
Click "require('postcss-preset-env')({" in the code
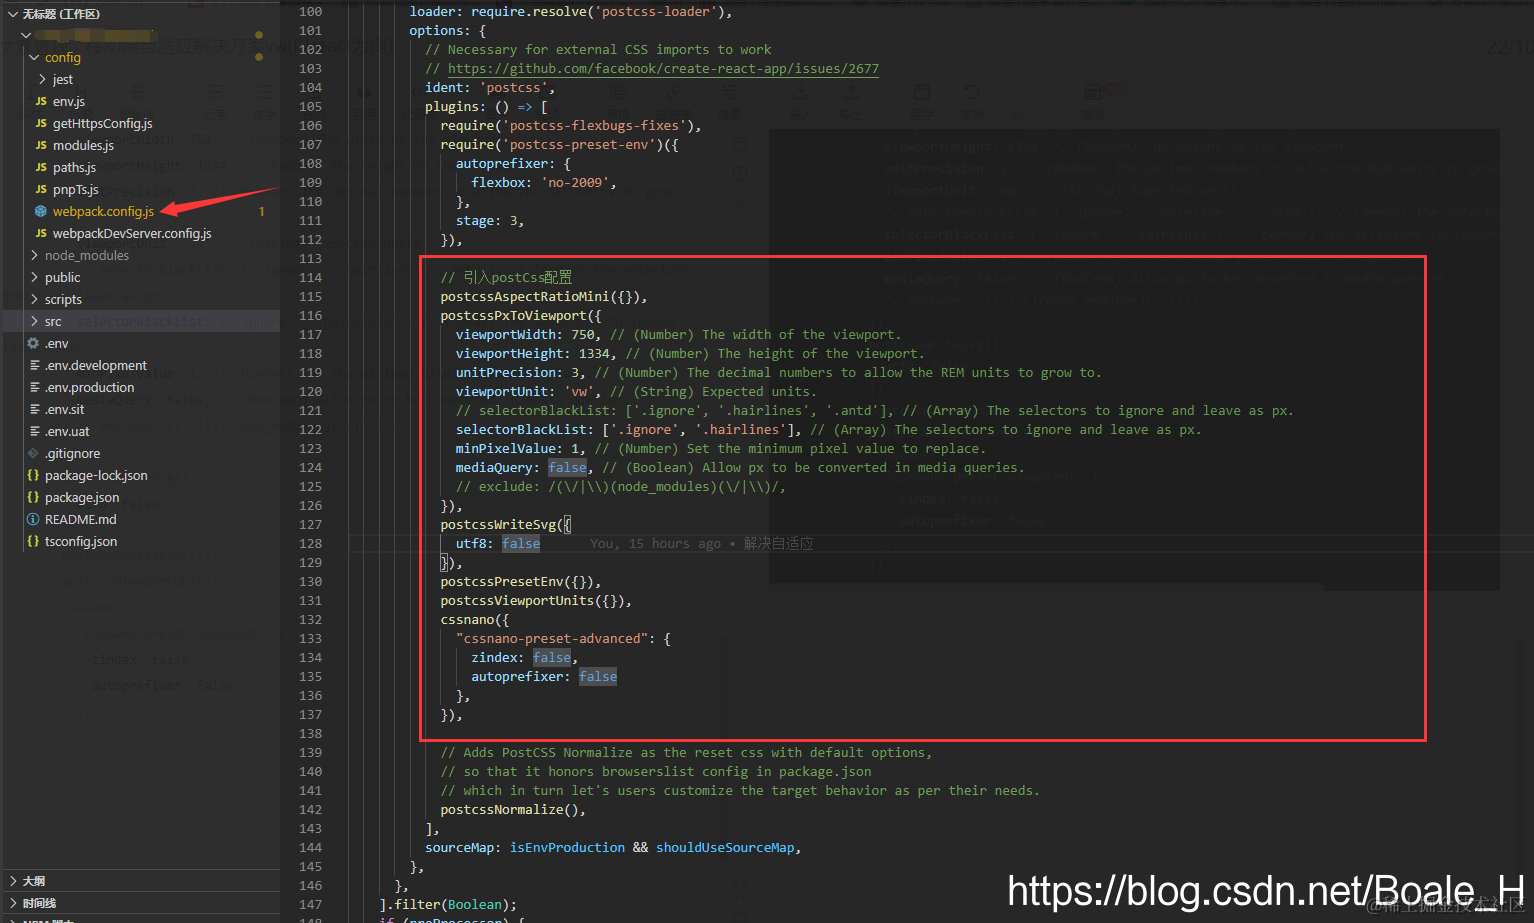coord(559,145)
